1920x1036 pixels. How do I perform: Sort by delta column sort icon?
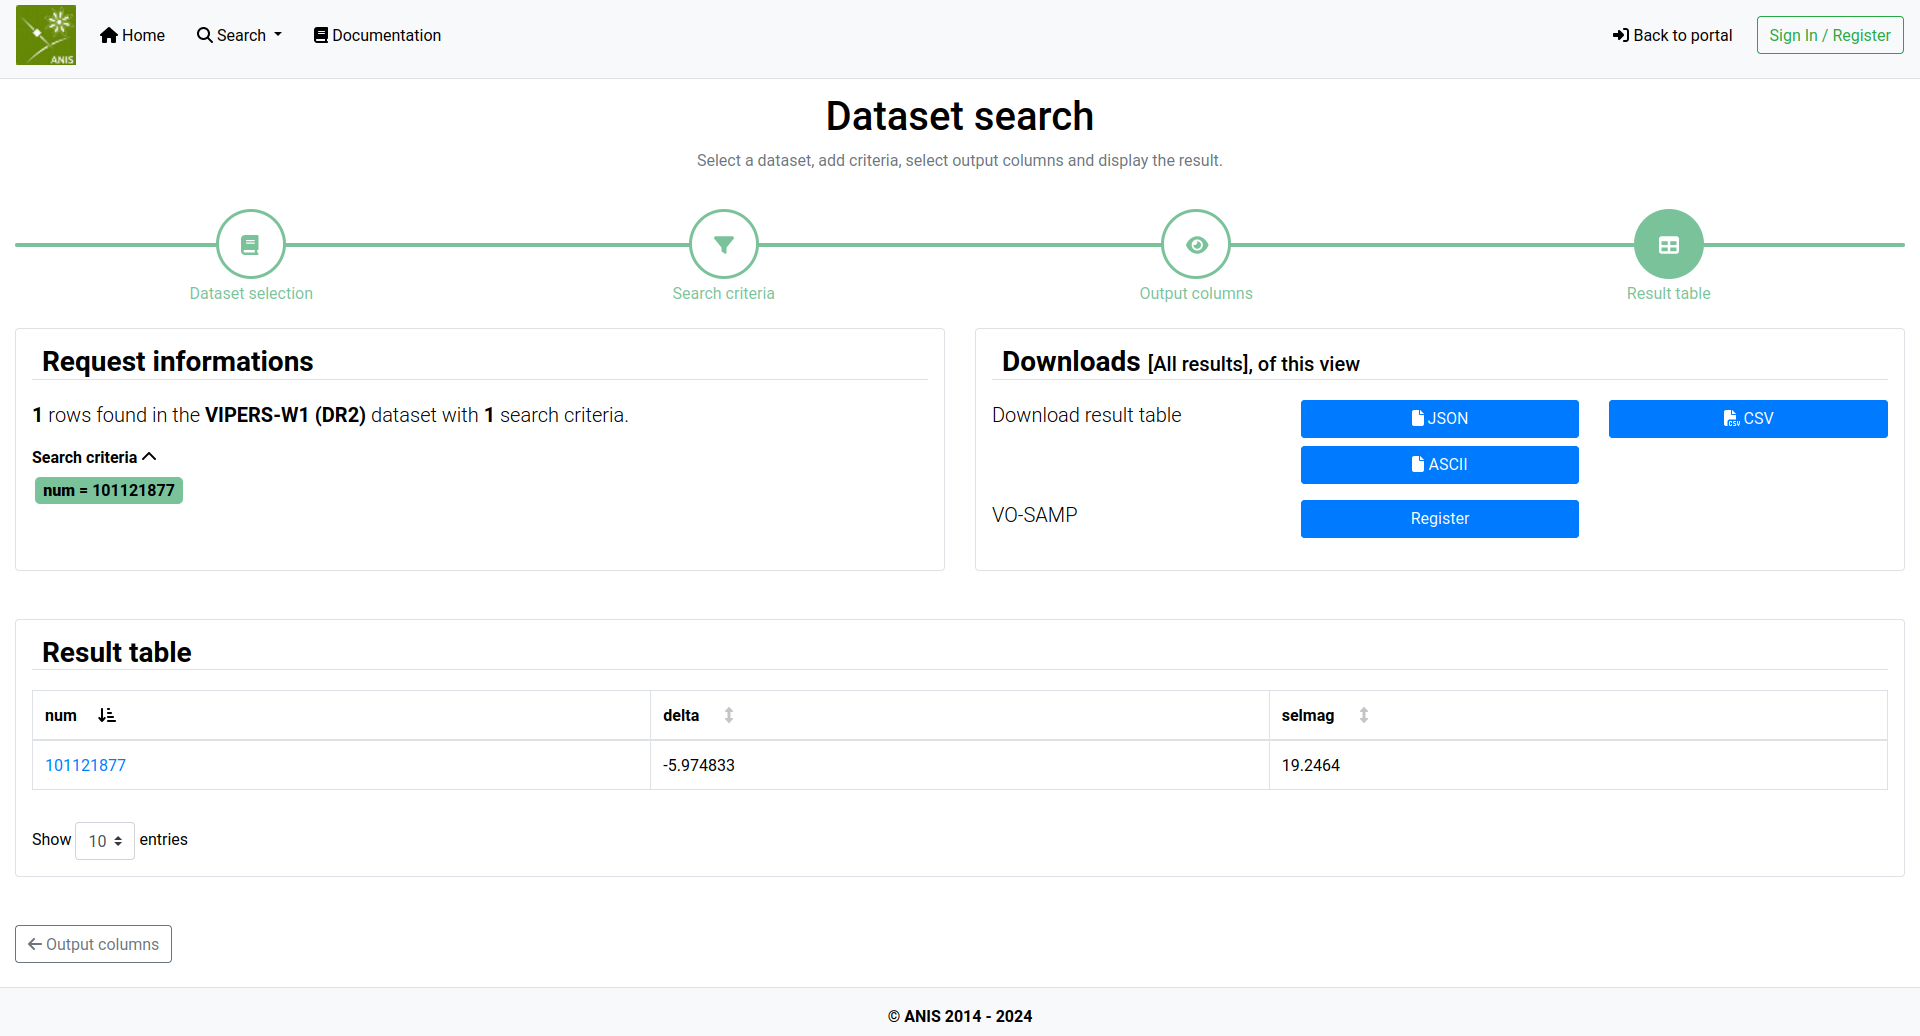pos(729,715)
